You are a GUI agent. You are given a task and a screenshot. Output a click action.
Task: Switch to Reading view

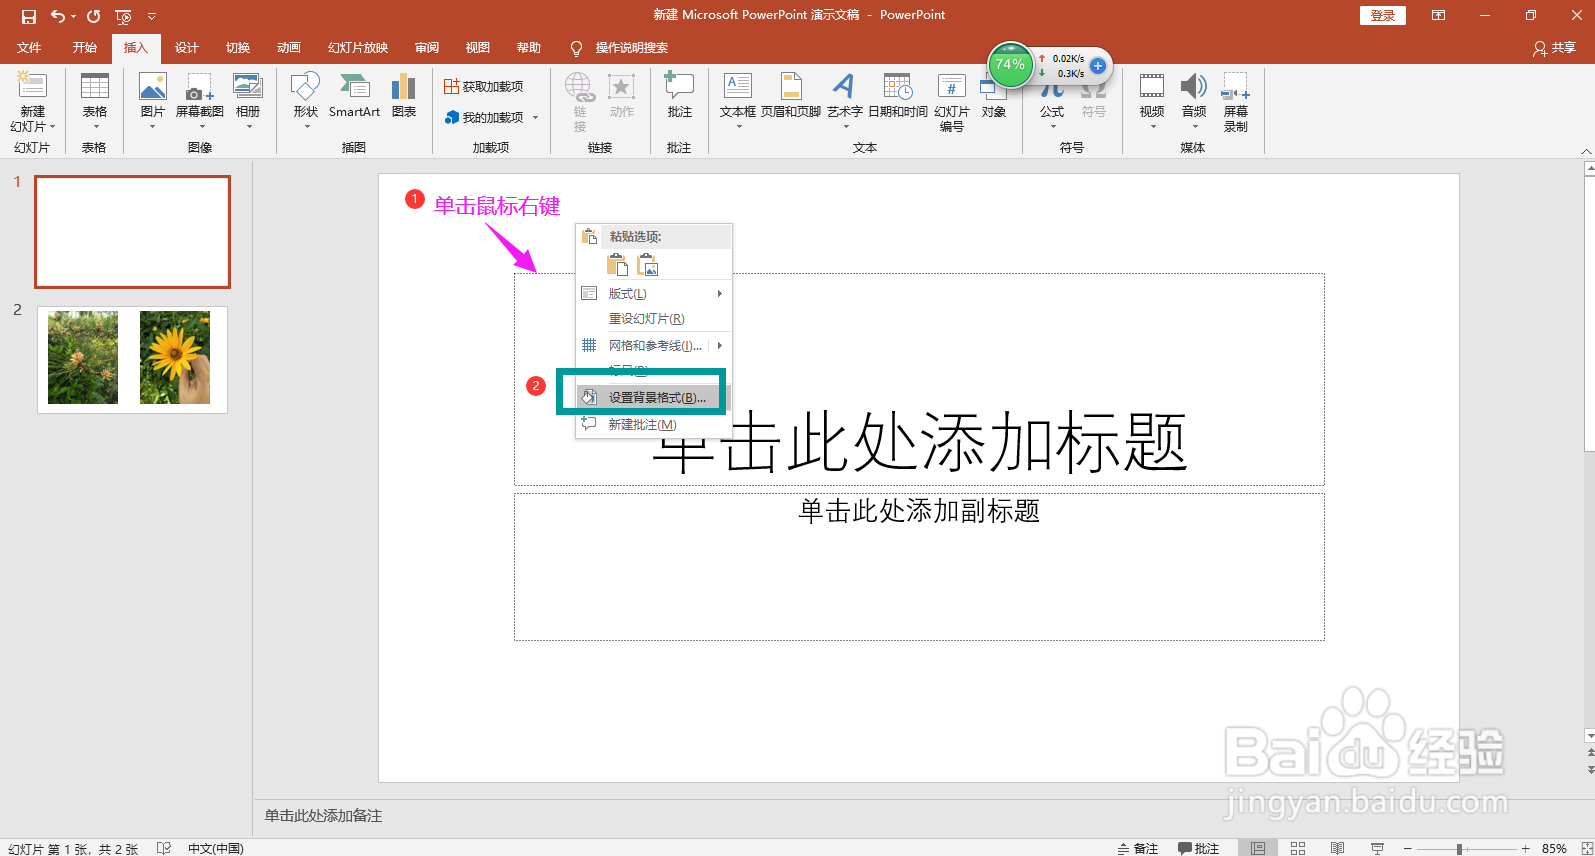1337,848
